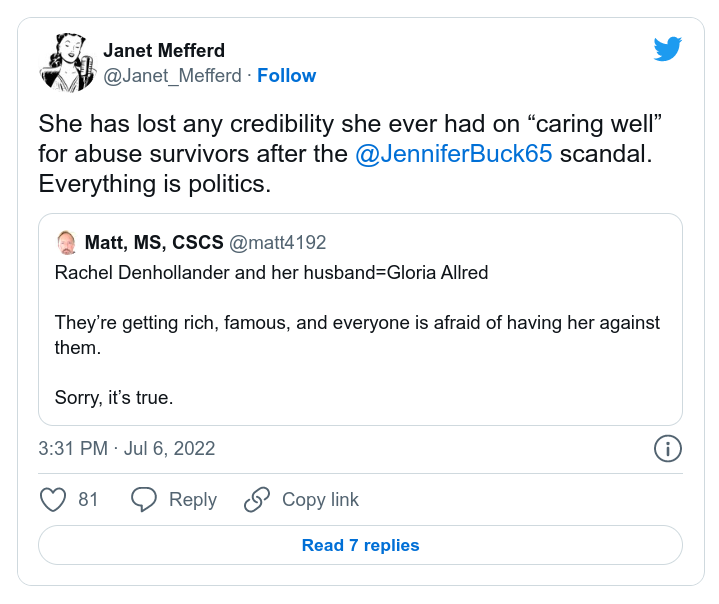The image size is (719, 604).
Task: Click the Twitter bird logo
Action: pyautogui.click(x=667, y=49)
